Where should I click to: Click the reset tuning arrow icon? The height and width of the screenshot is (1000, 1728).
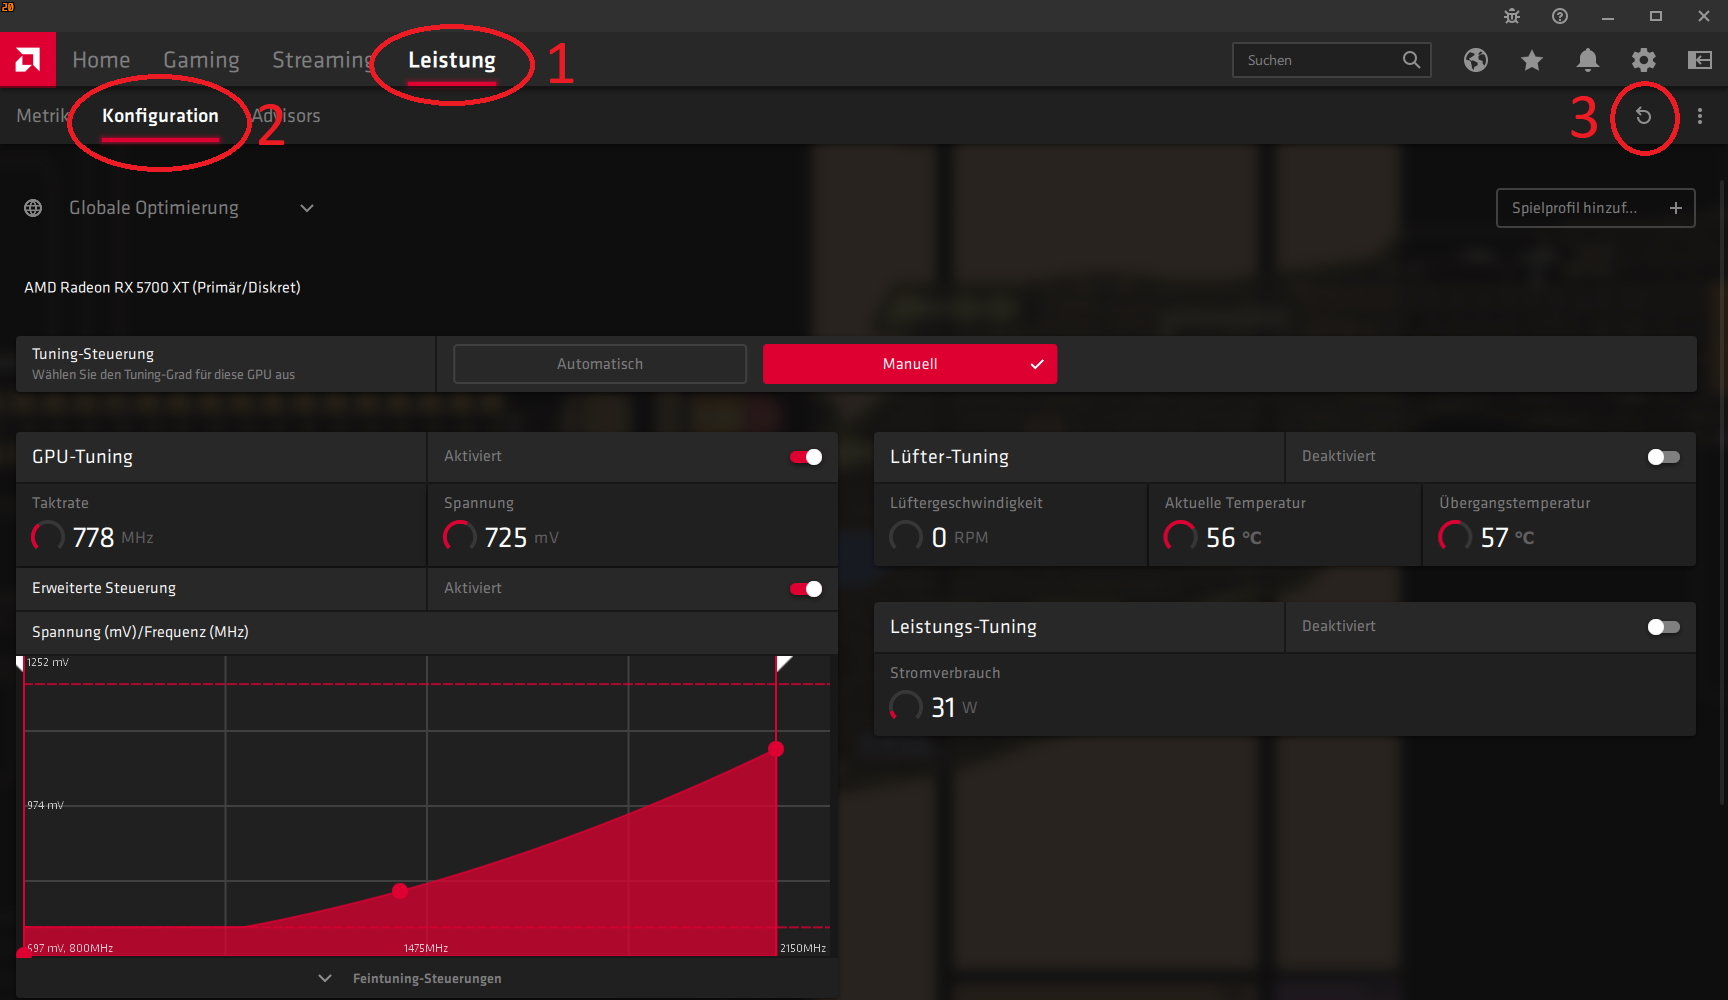pos(1643,116)
